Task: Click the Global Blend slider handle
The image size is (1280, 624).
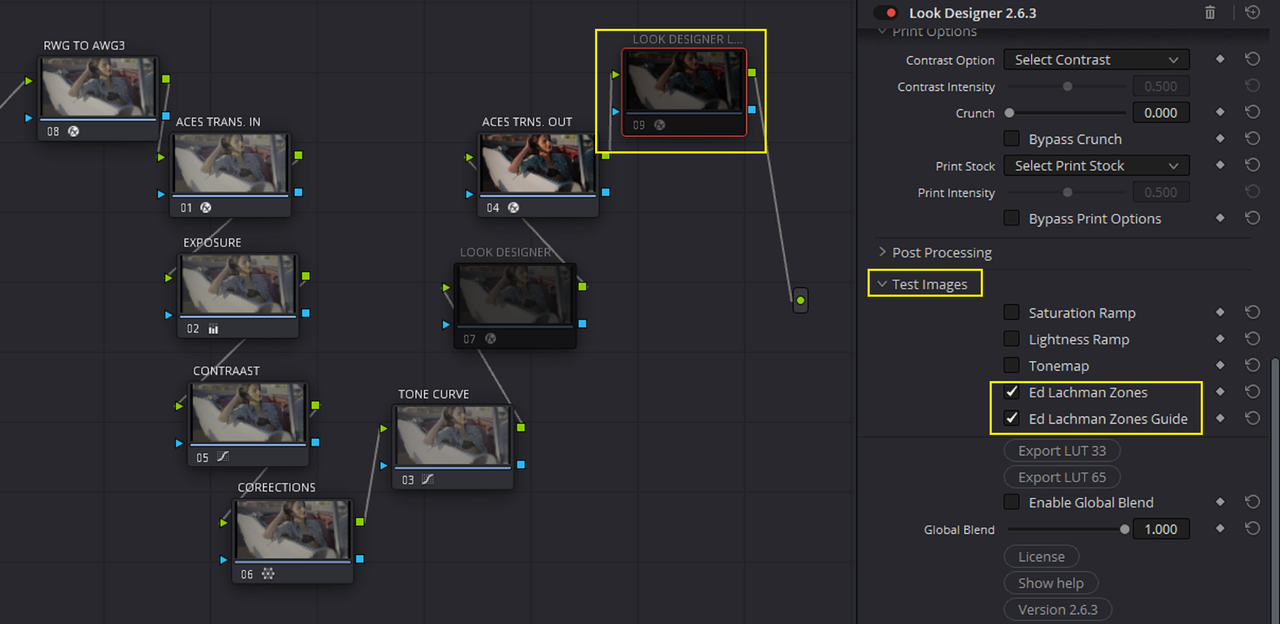Action: (1125, 529)
